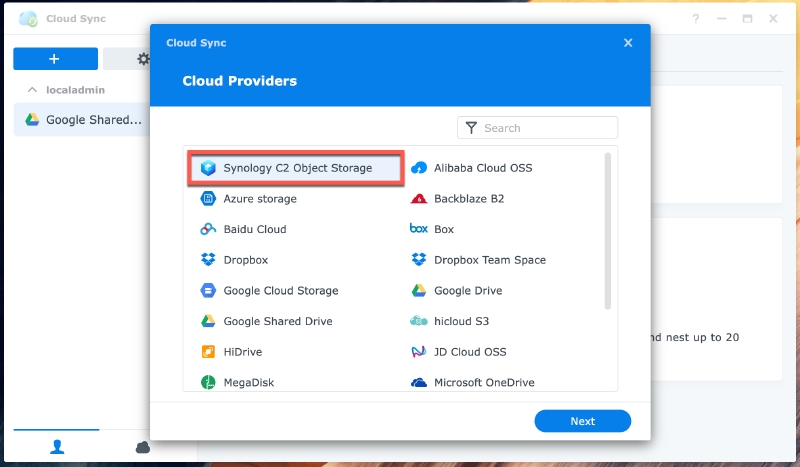Select Baidu Cloud provider
The height and width of the screenshot is (467, 800).
[x=254, y=229]
